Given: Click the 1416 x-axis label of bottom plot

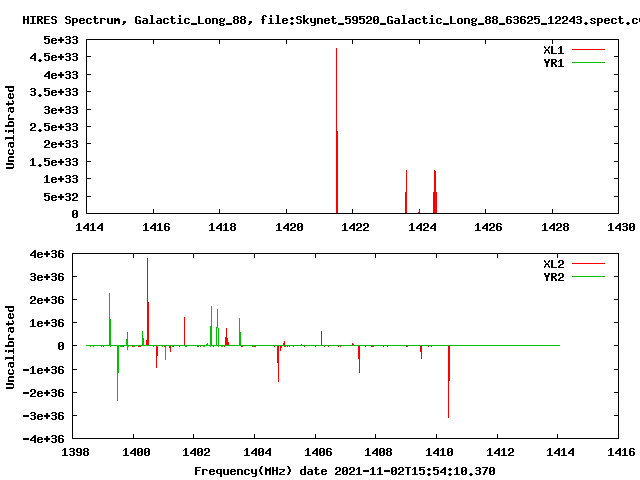Looking at the screenshot, I should (621, 452).
